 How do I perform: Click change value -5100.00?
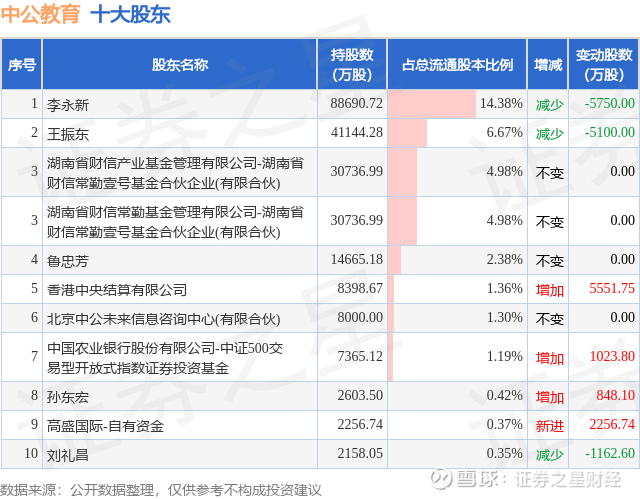point(609,133)
